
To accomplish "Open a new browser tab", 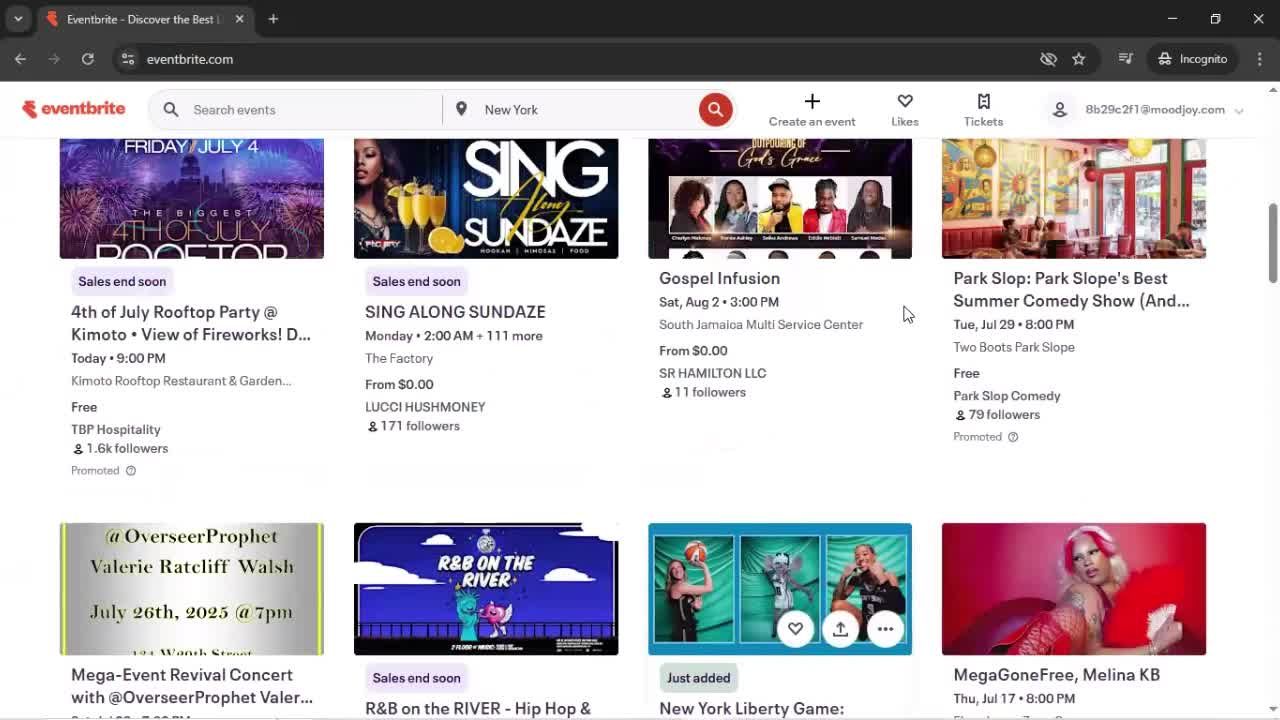I will 273,19.
